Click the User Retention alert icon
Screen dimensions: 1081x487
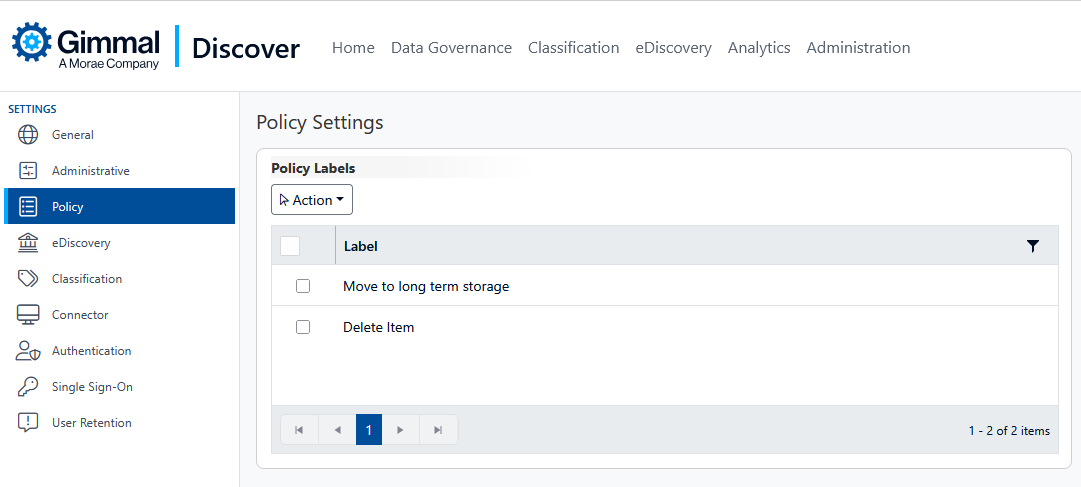pos(29,423)
